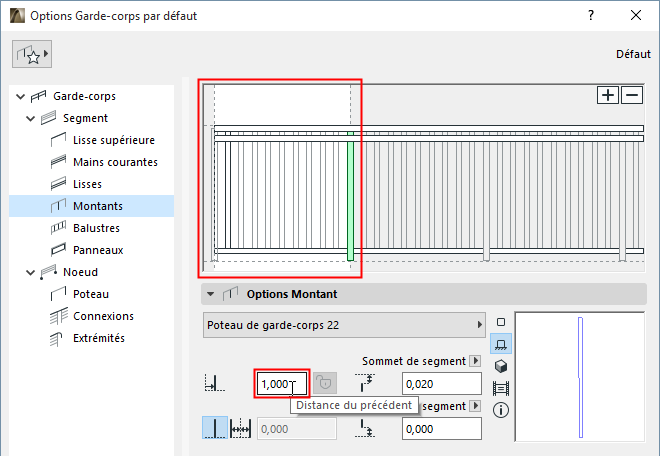Open Balustres settings
This screenshot has height=456, width=660.
tap(96, 228)
